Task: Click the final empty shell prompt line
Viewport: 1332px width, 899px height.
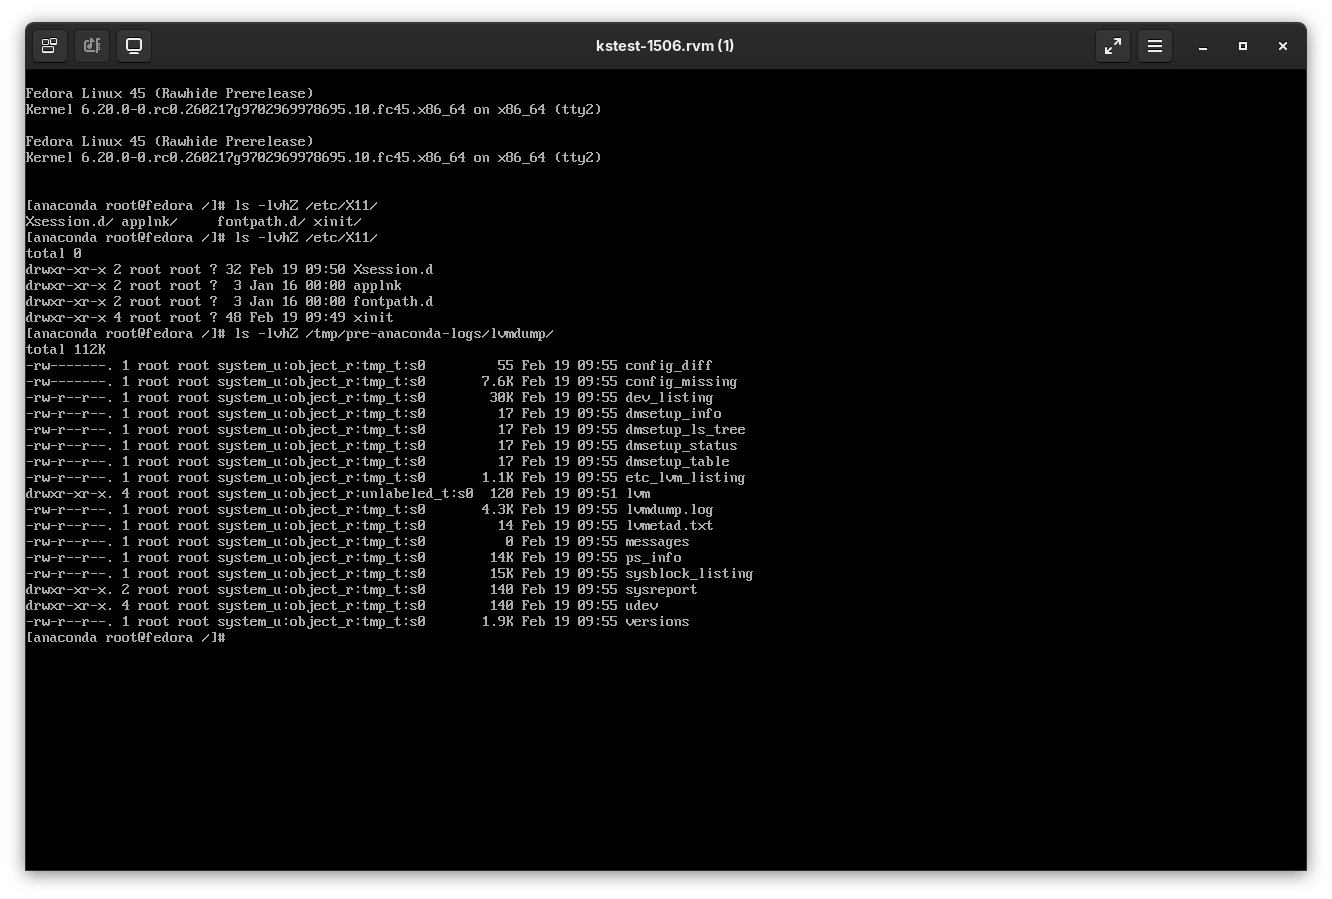Action: (x=125, y=638)
